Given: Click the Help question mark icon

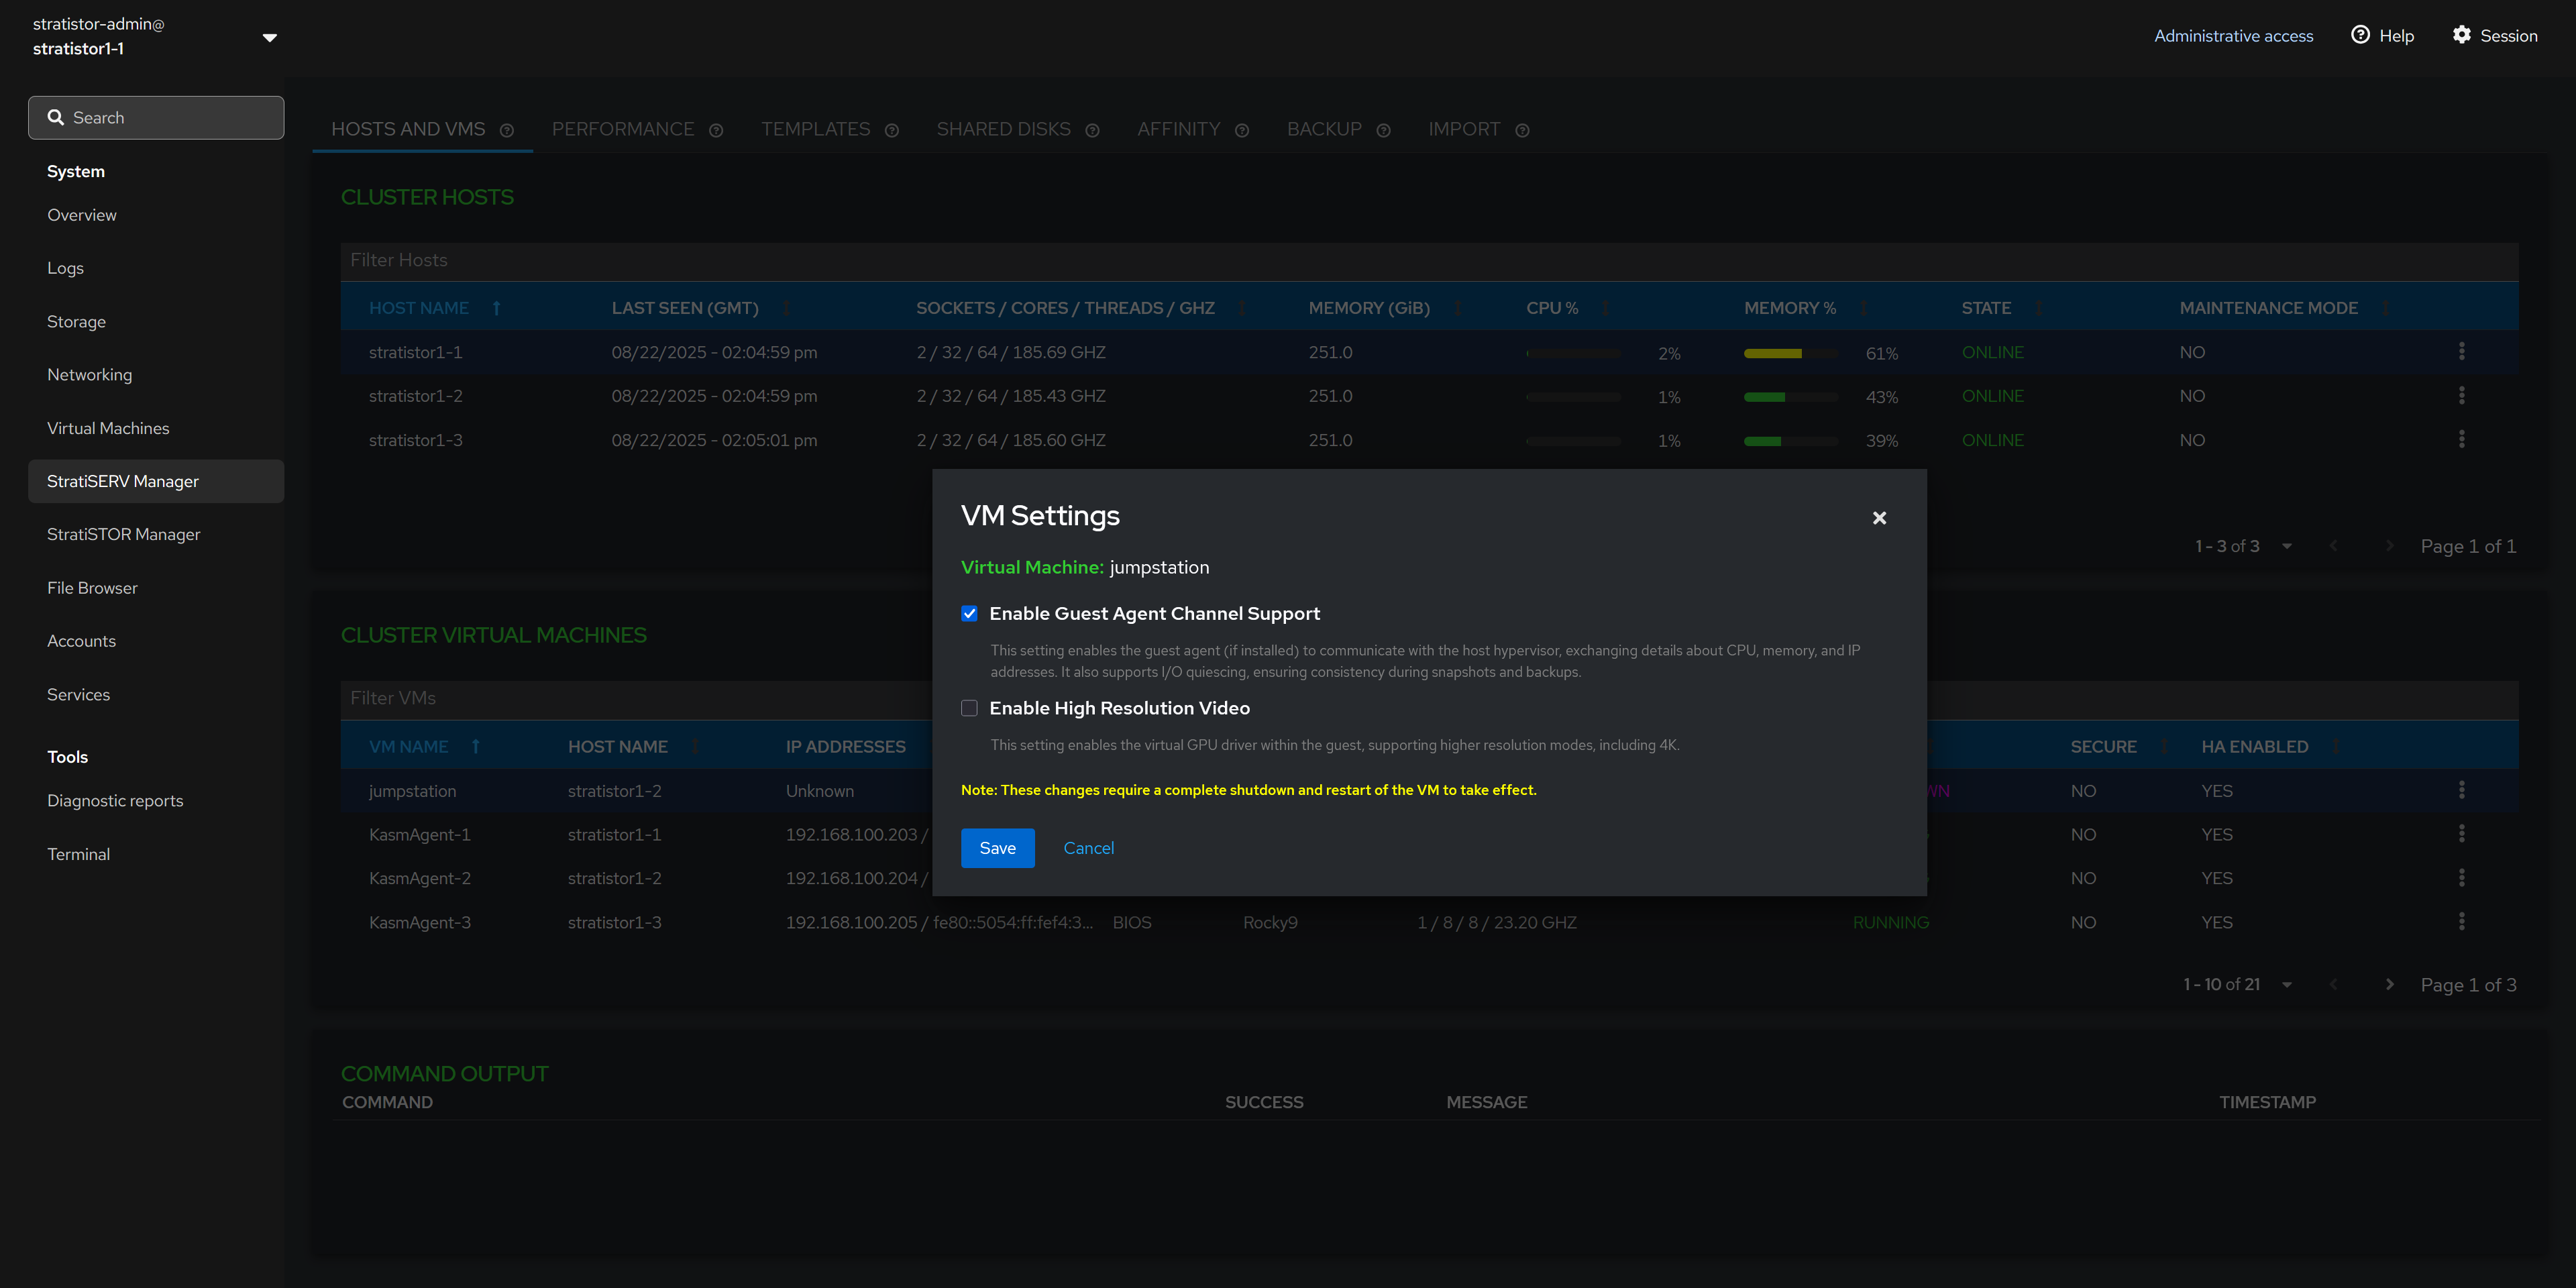Looking at the screenshot, I should (2360, 35).
